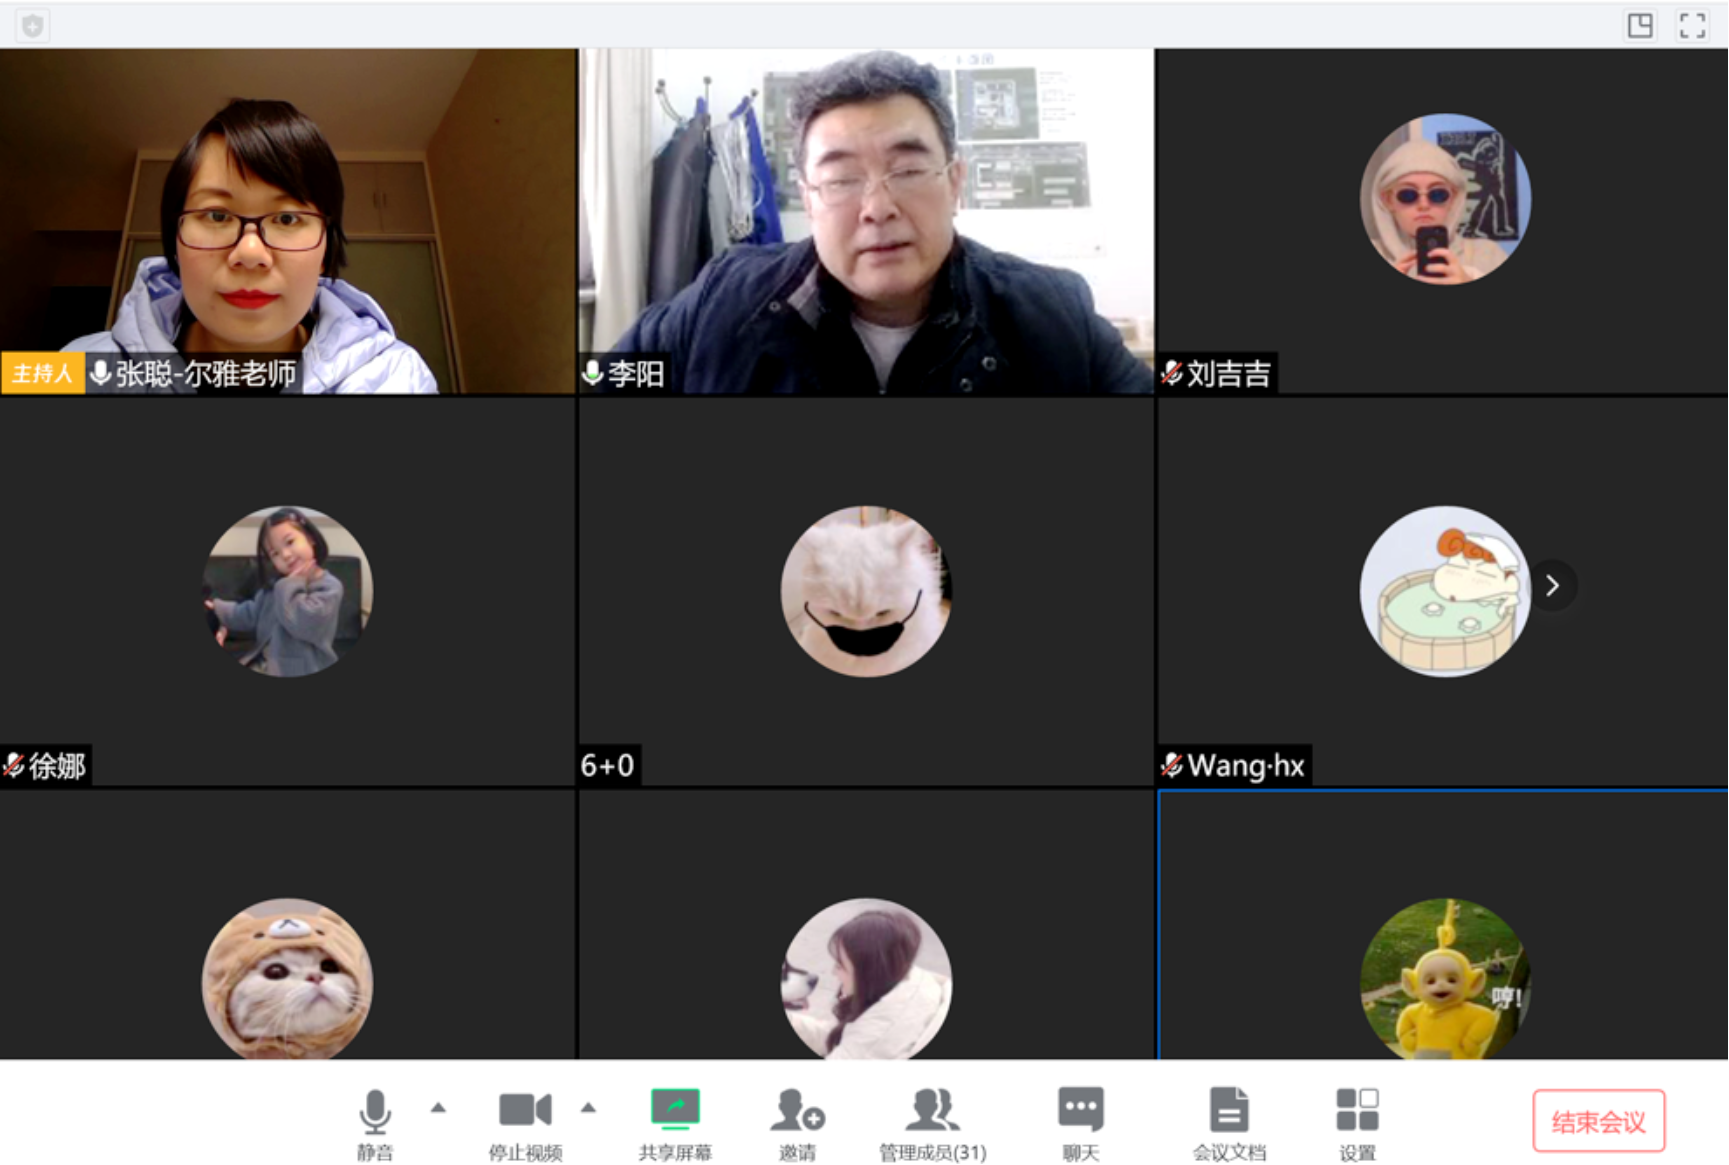Select the 6+0 participant tile
This screenshot has width=1729, height=1165.
point(866,591)
